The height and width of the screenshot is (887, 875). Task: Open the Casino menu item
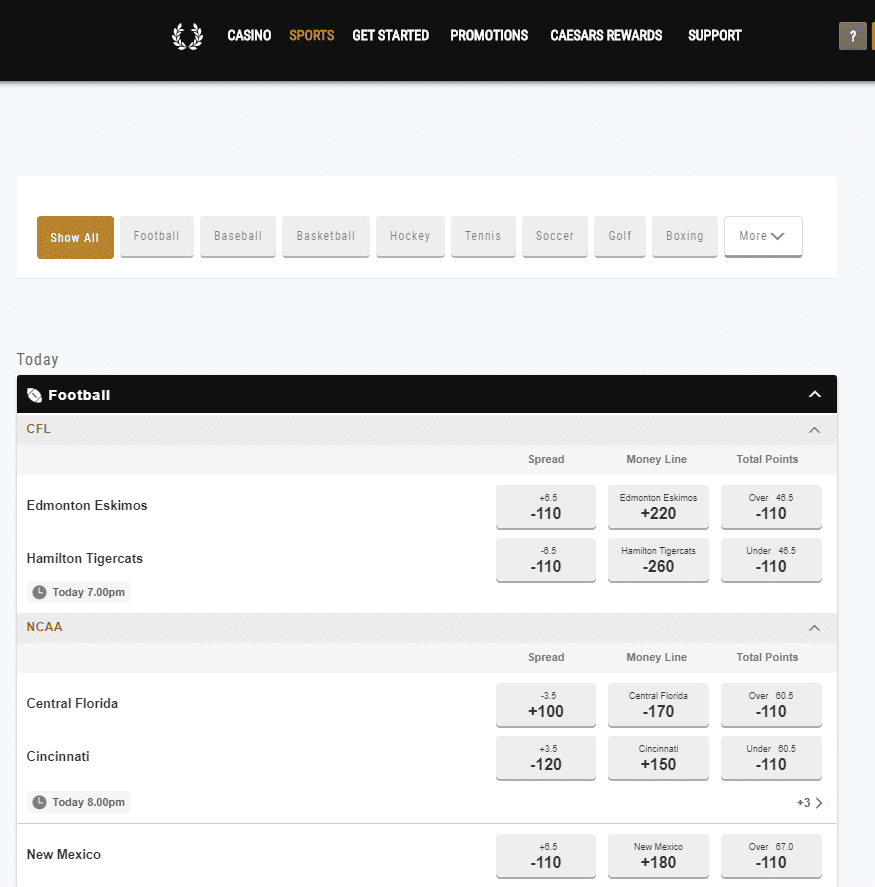249,36
